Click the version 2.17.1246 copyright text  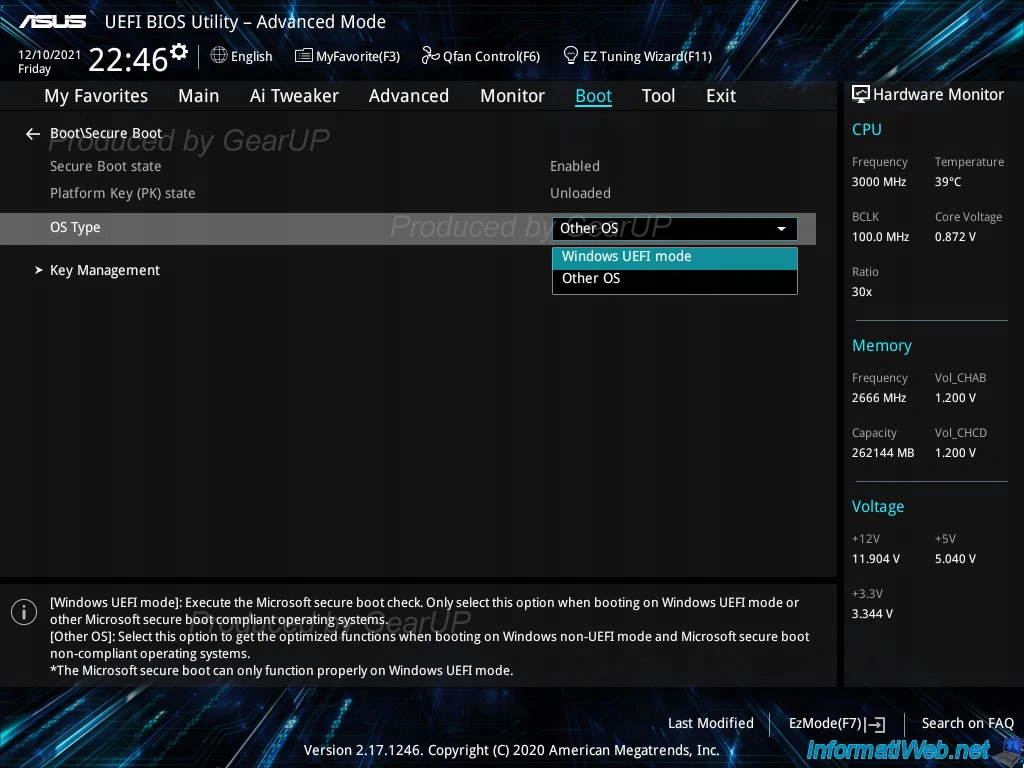click(511, 750)
